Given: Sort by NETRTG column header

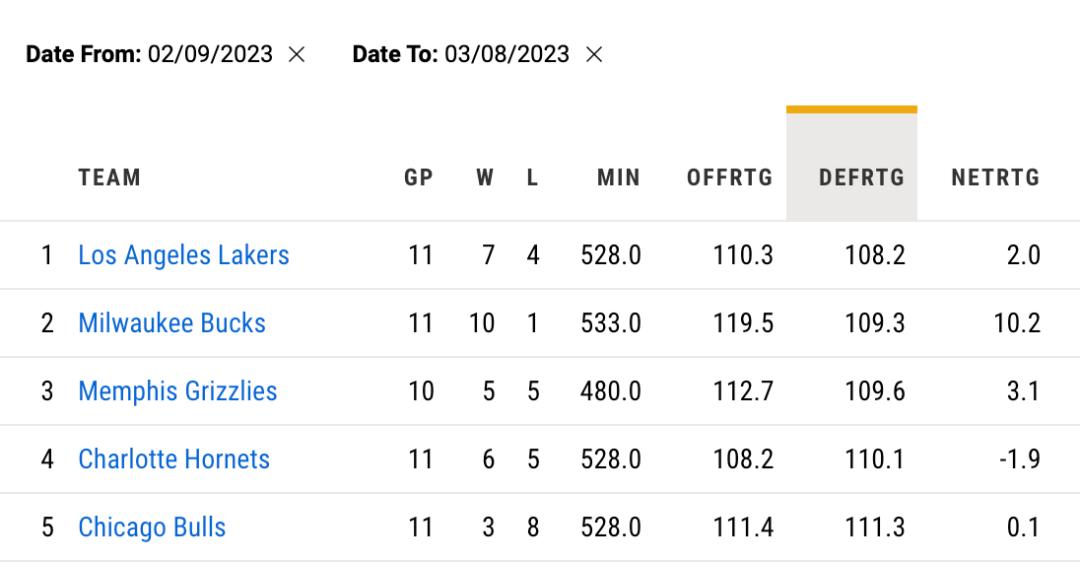Looking at the screenshot, I should [995, 178].
